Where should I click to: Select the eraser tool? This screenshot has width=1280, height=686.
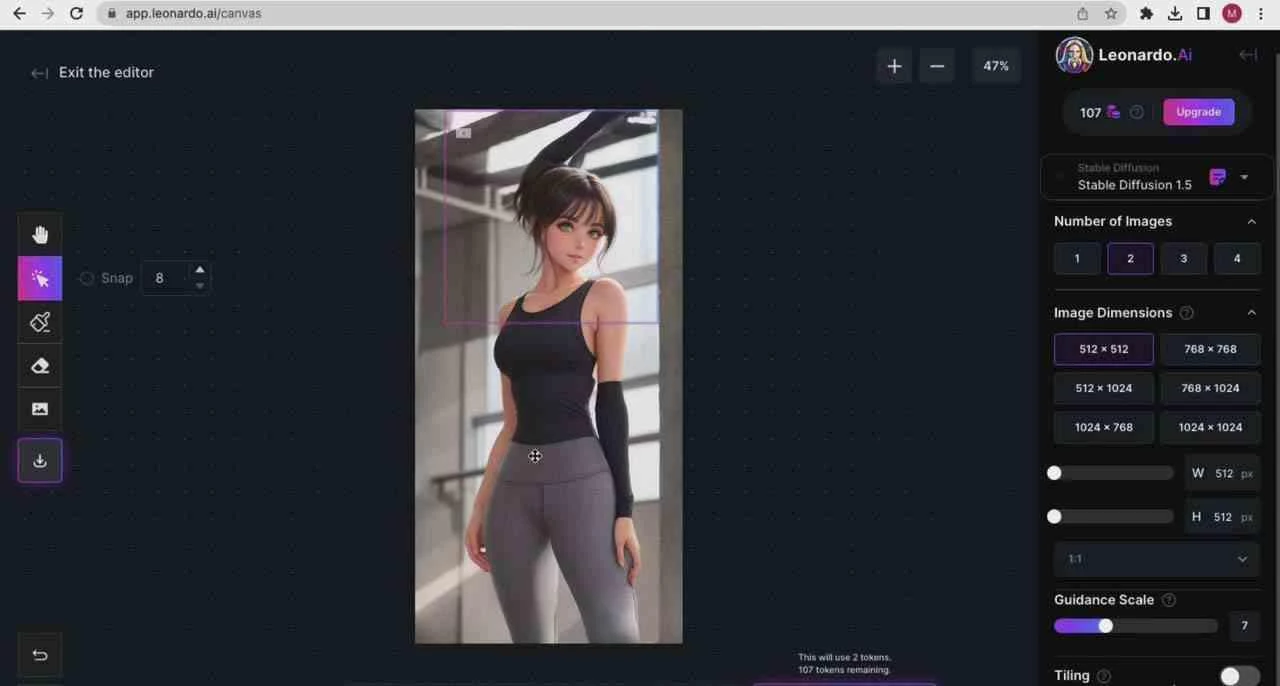[40, 366]
